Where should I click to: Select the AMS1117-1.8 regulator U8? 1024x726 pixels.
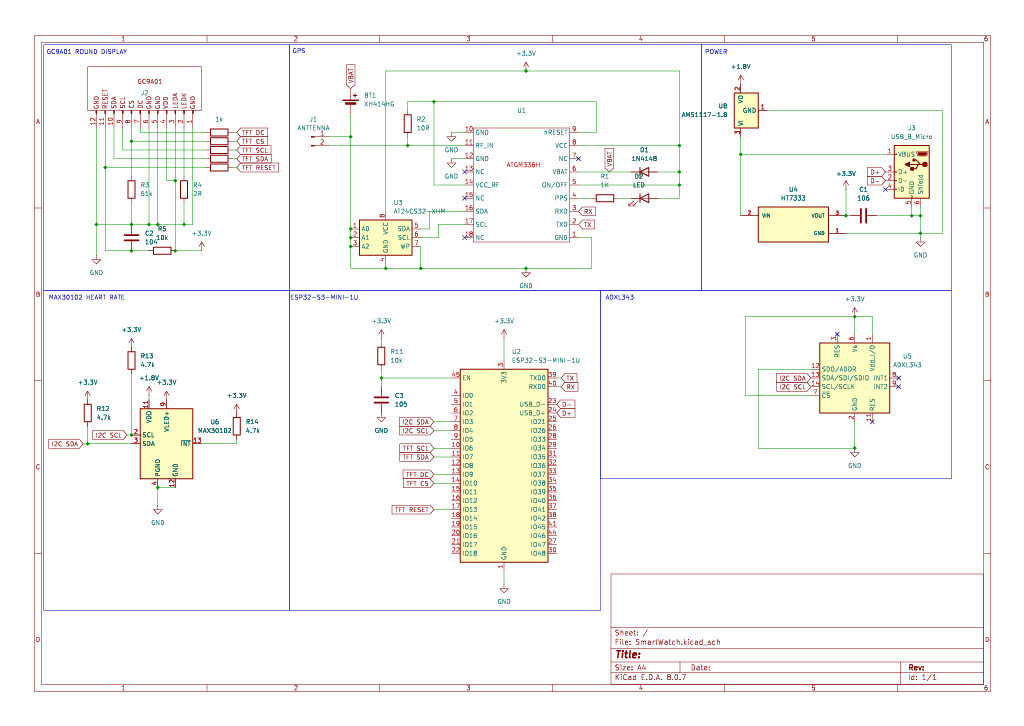(745, 110)
